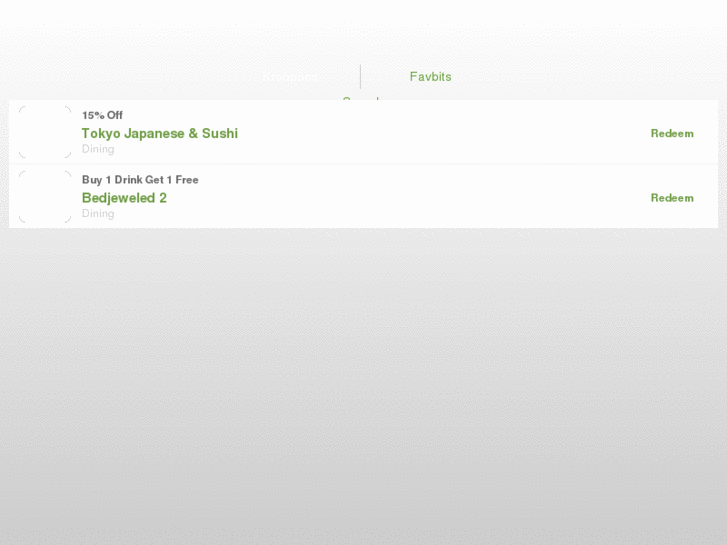The image size is (727, 545).
Task: Tap the Bedjeweled 2 logo placeholder
Action: coord(45,197)
